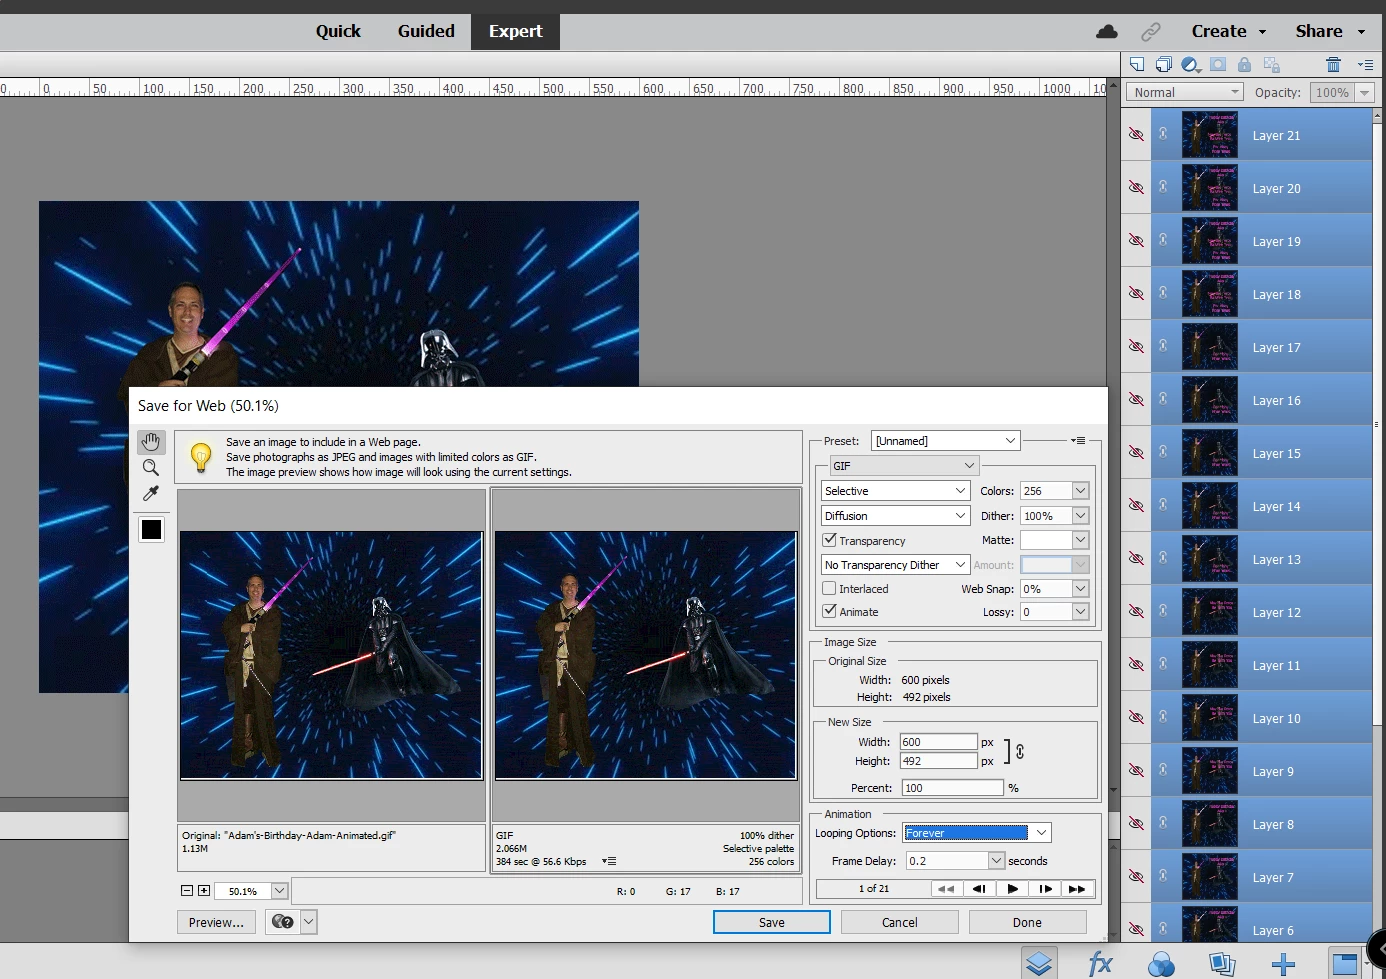Viewport: 1386px width, 979px height.
Task: Go to the previous animation frame
Action: (980, 888)
